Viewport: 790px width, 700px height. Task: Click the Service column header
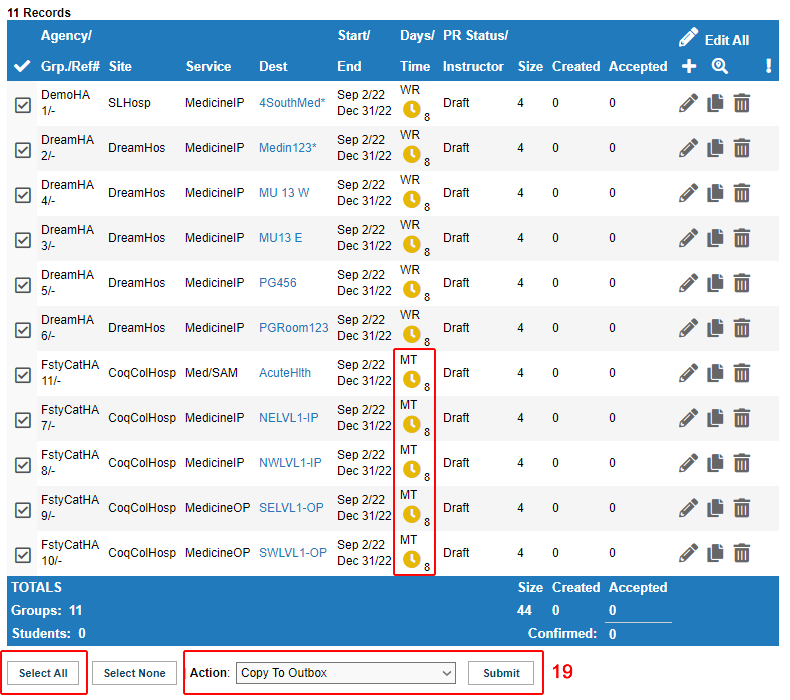click(208, 67)
